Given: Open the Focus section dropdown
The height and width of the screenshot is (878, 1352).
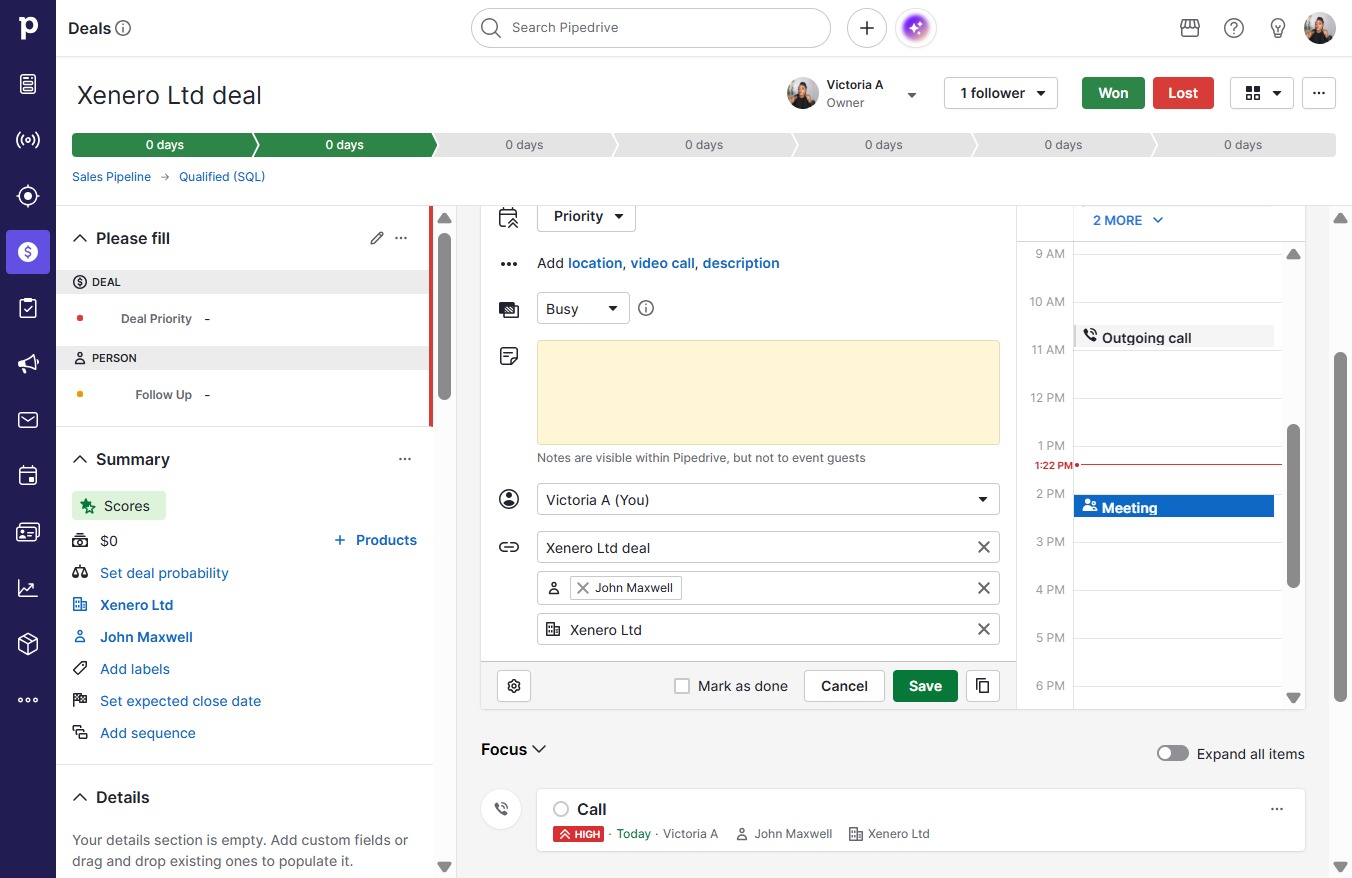Looking at the screenshot, I should click(514, 749).
